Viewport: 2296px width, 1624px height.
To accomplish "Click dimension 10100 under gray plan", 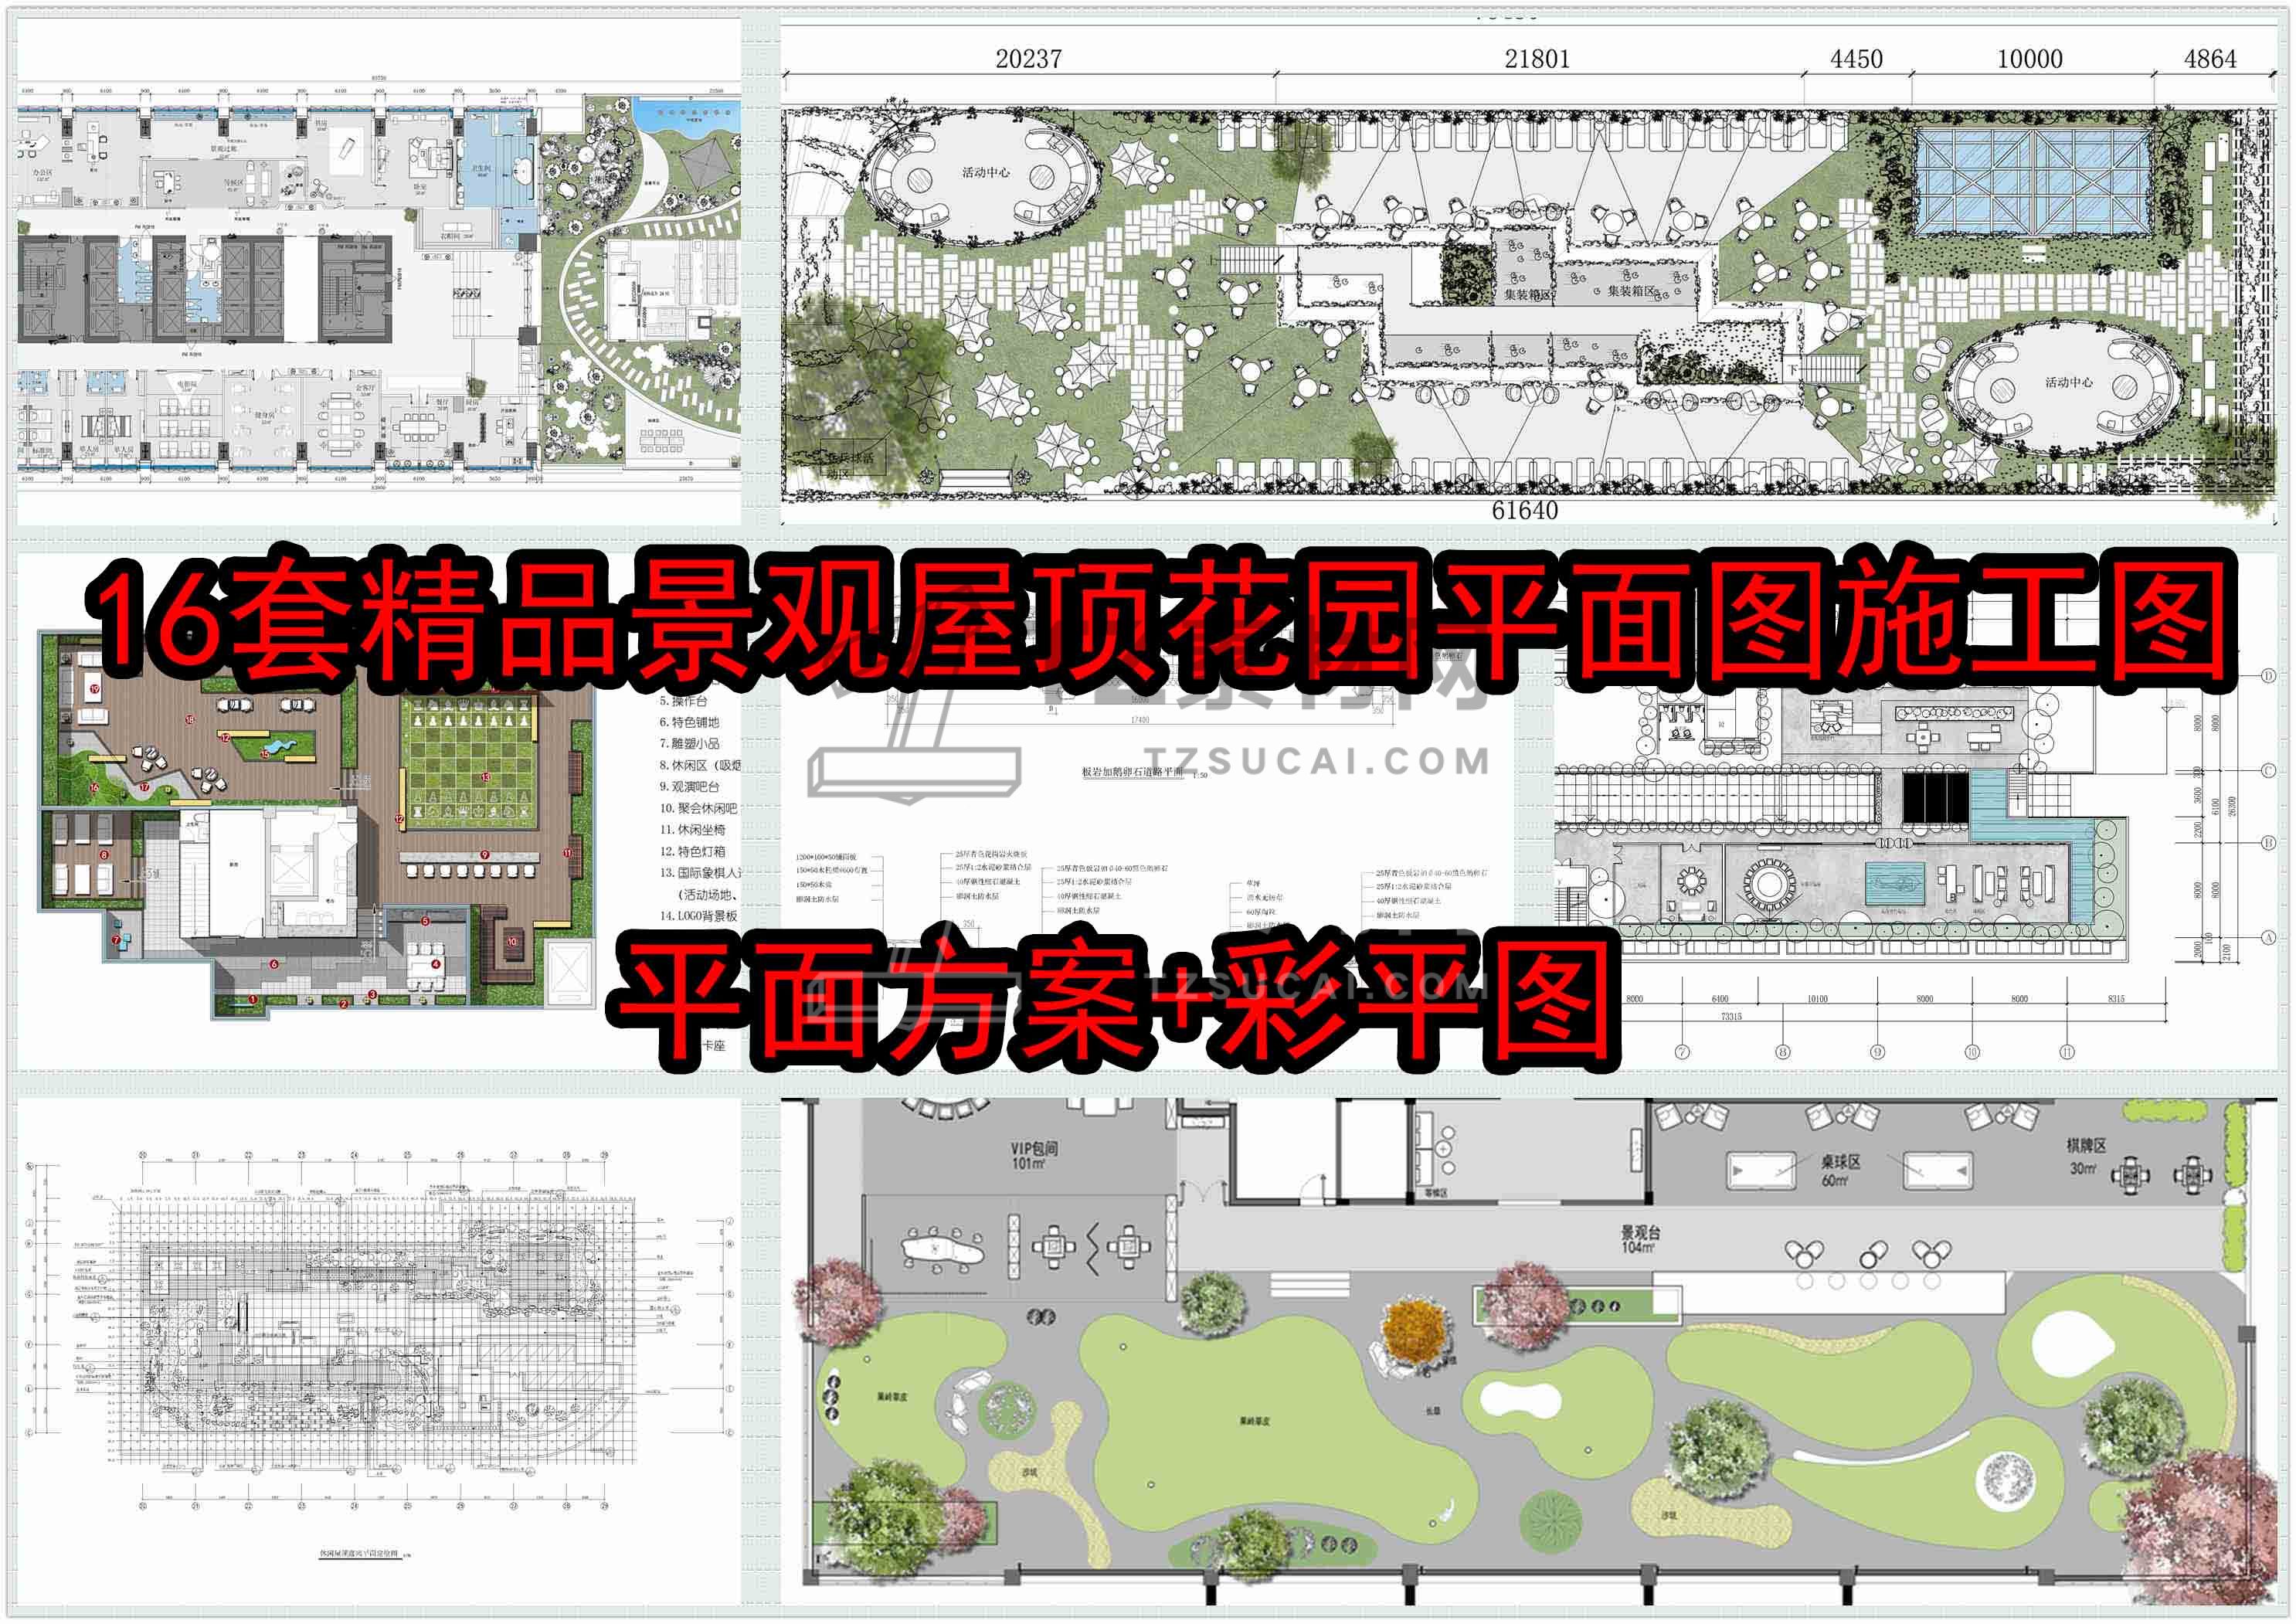I will (1817, 998).
